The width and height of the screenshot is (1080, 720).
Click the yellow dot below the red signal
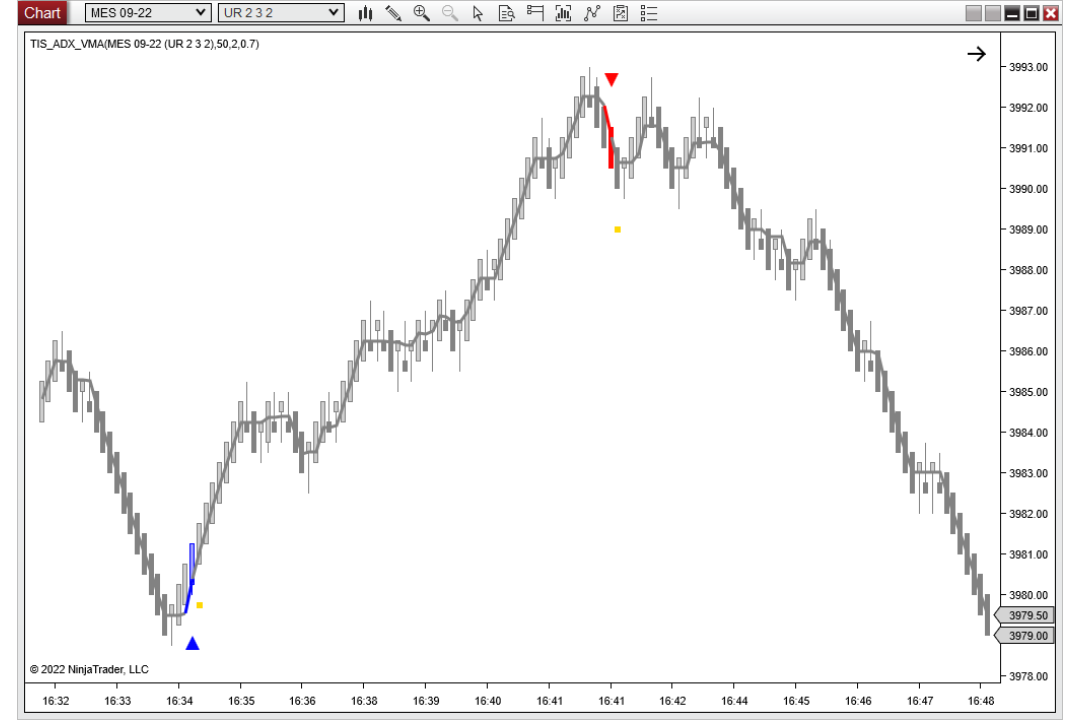(618, 229)
